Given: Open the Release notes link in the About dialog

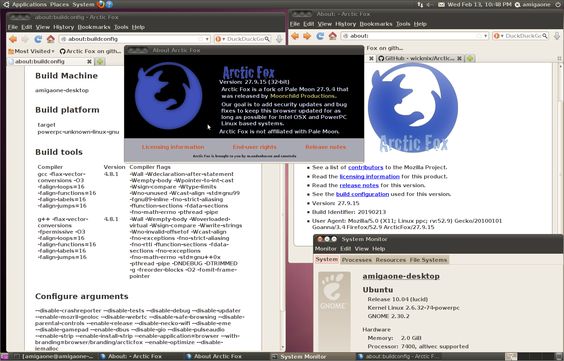Looking at the screenshot, I should pos(326,147).
